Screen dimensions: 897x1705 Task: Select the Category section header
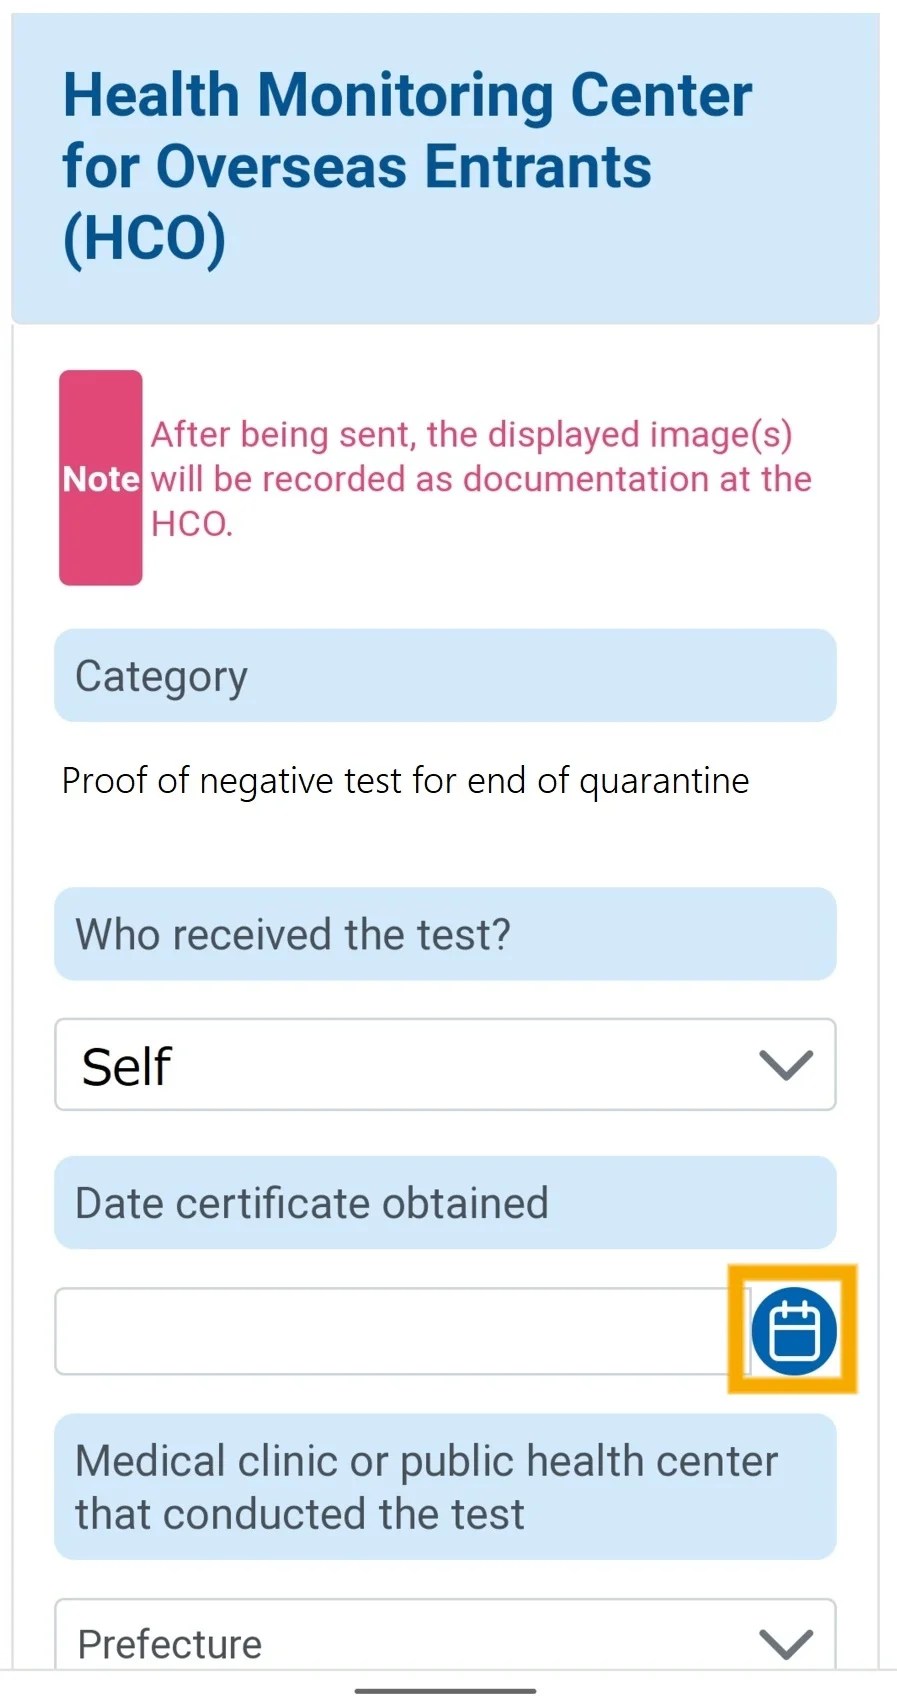coord(445,676)
